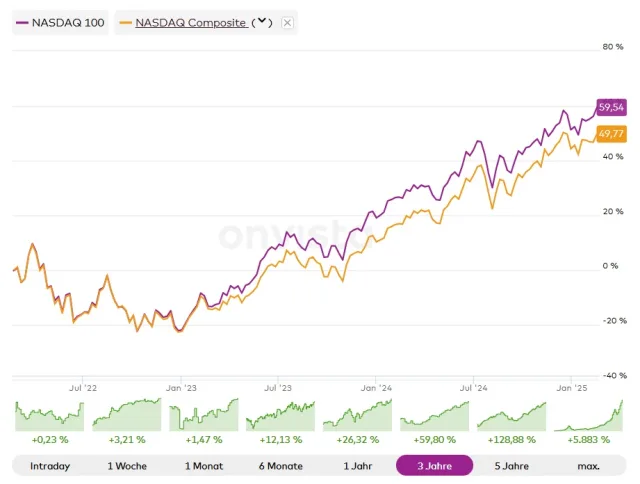This screenshot has width=640, height=484.
Task: Click the NASDAQ Composite legend link
Action: [190, 23]
